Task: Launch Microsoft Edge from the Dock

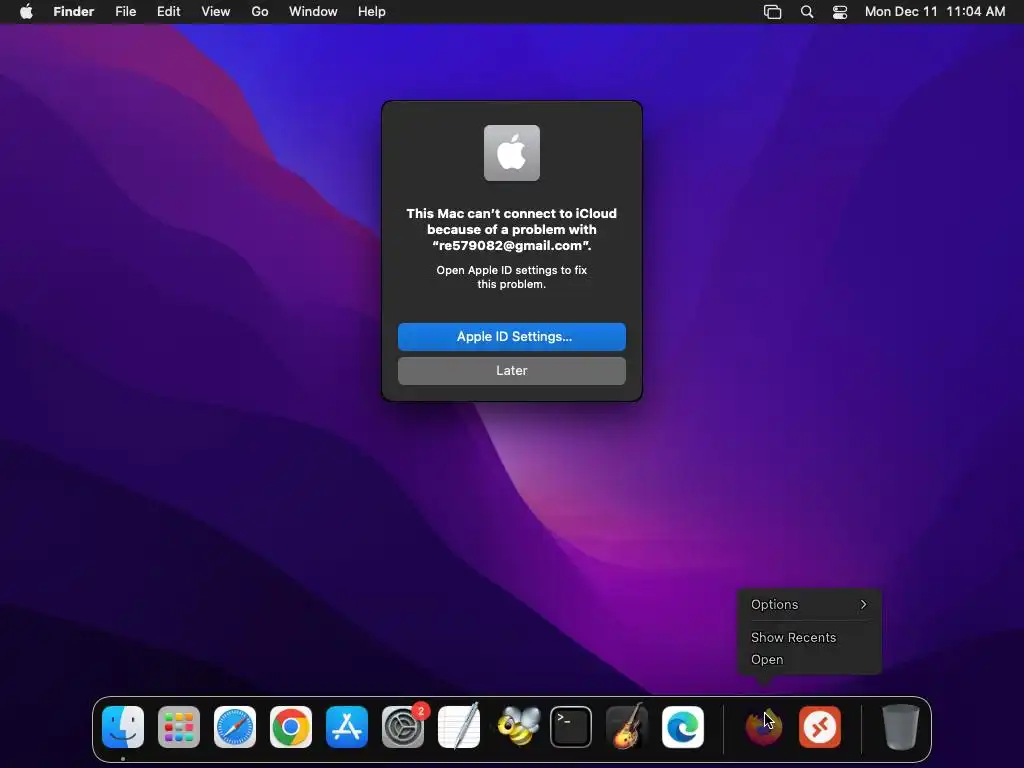Action: (x=683, y=727)
